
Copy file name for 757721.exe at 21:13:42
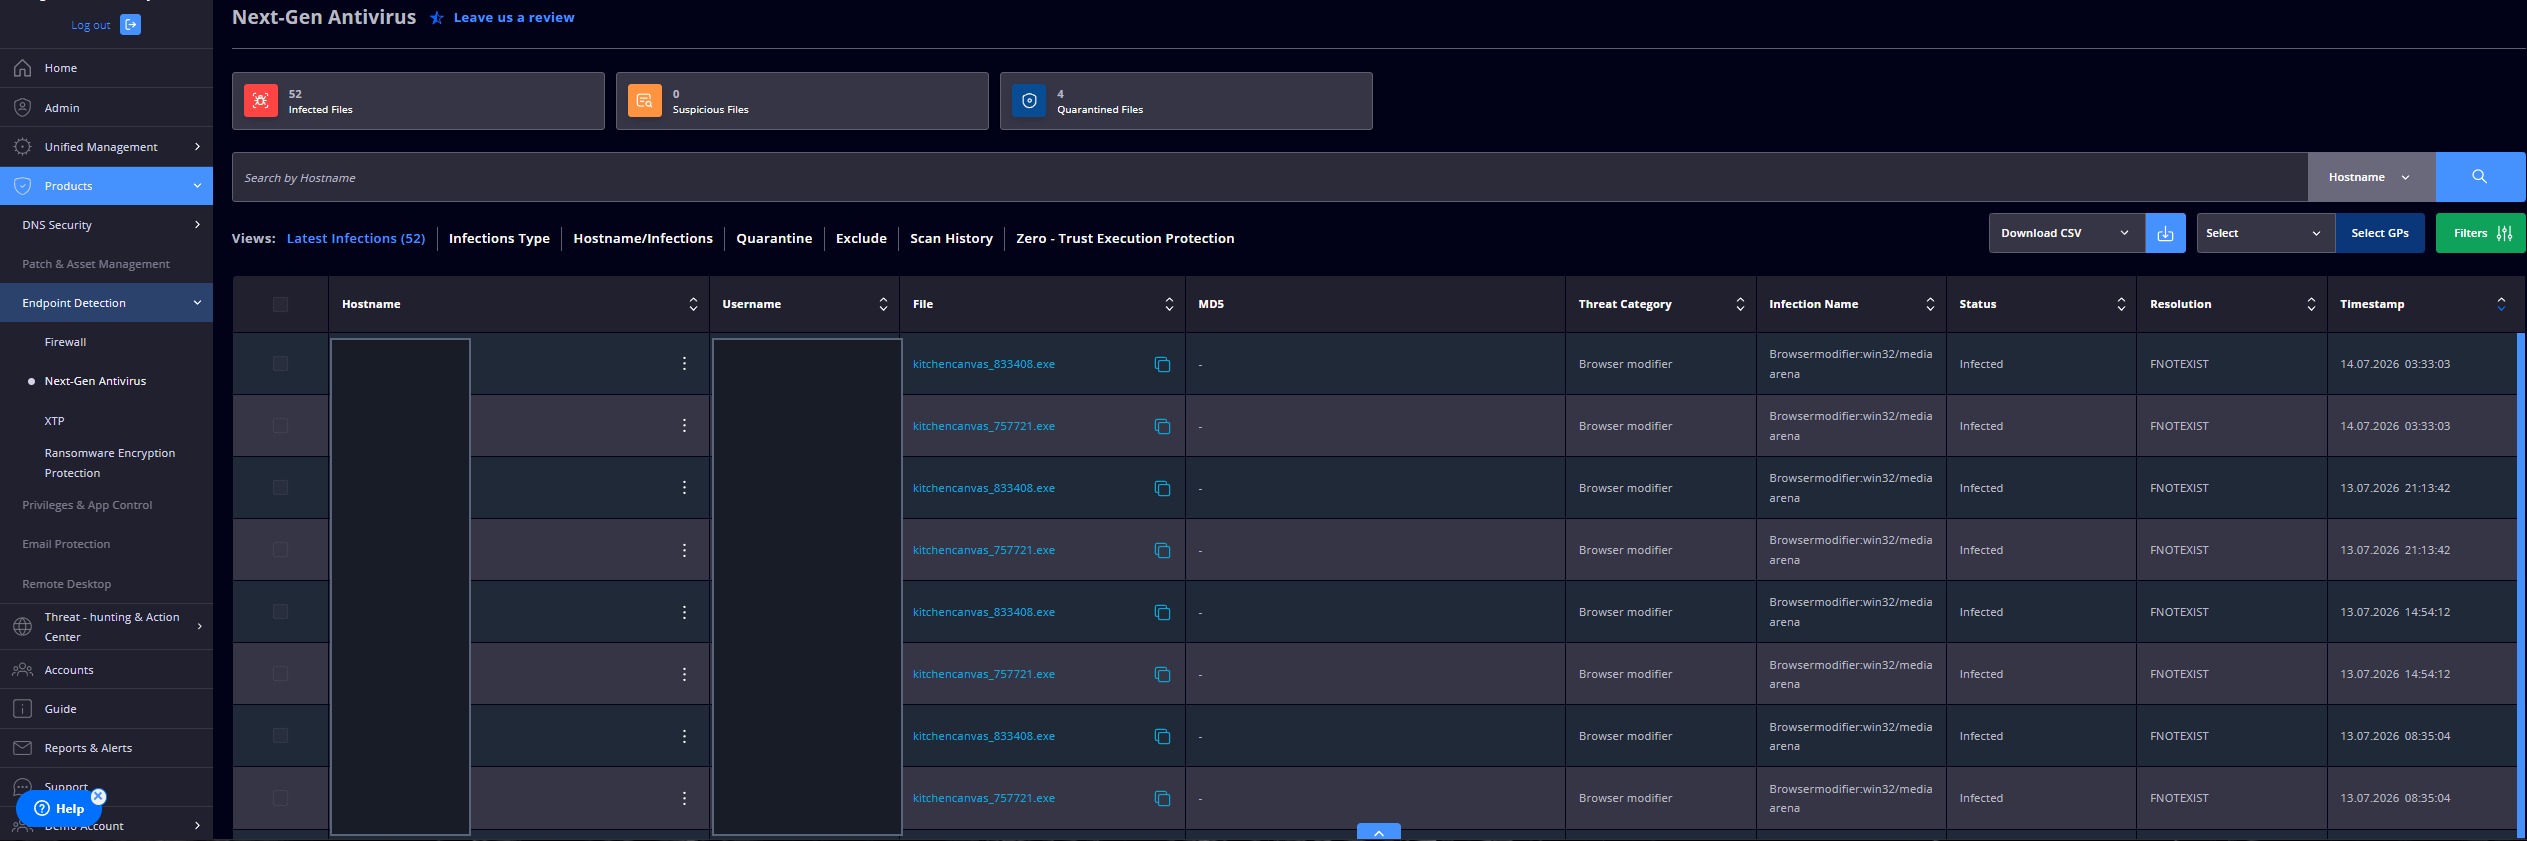click(1162, 550)
